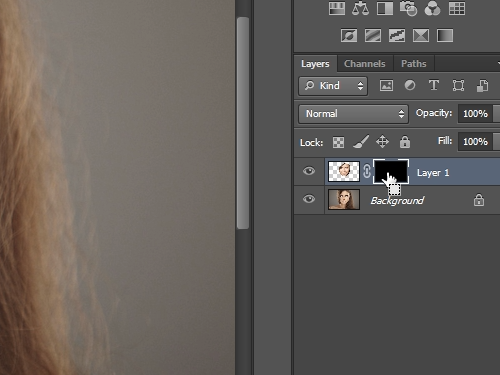Hide Layer 1 using its eye icon

[309, 171]
